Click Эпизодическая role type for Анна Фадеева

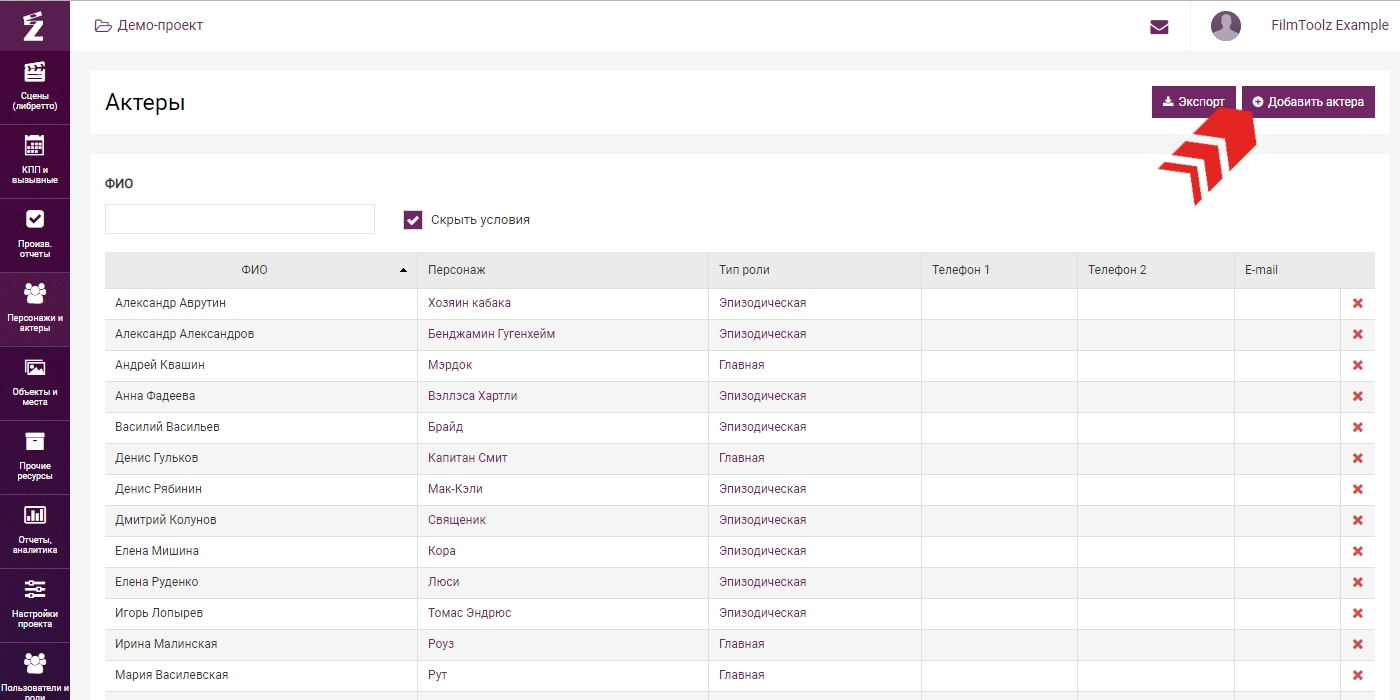point(762,396)
